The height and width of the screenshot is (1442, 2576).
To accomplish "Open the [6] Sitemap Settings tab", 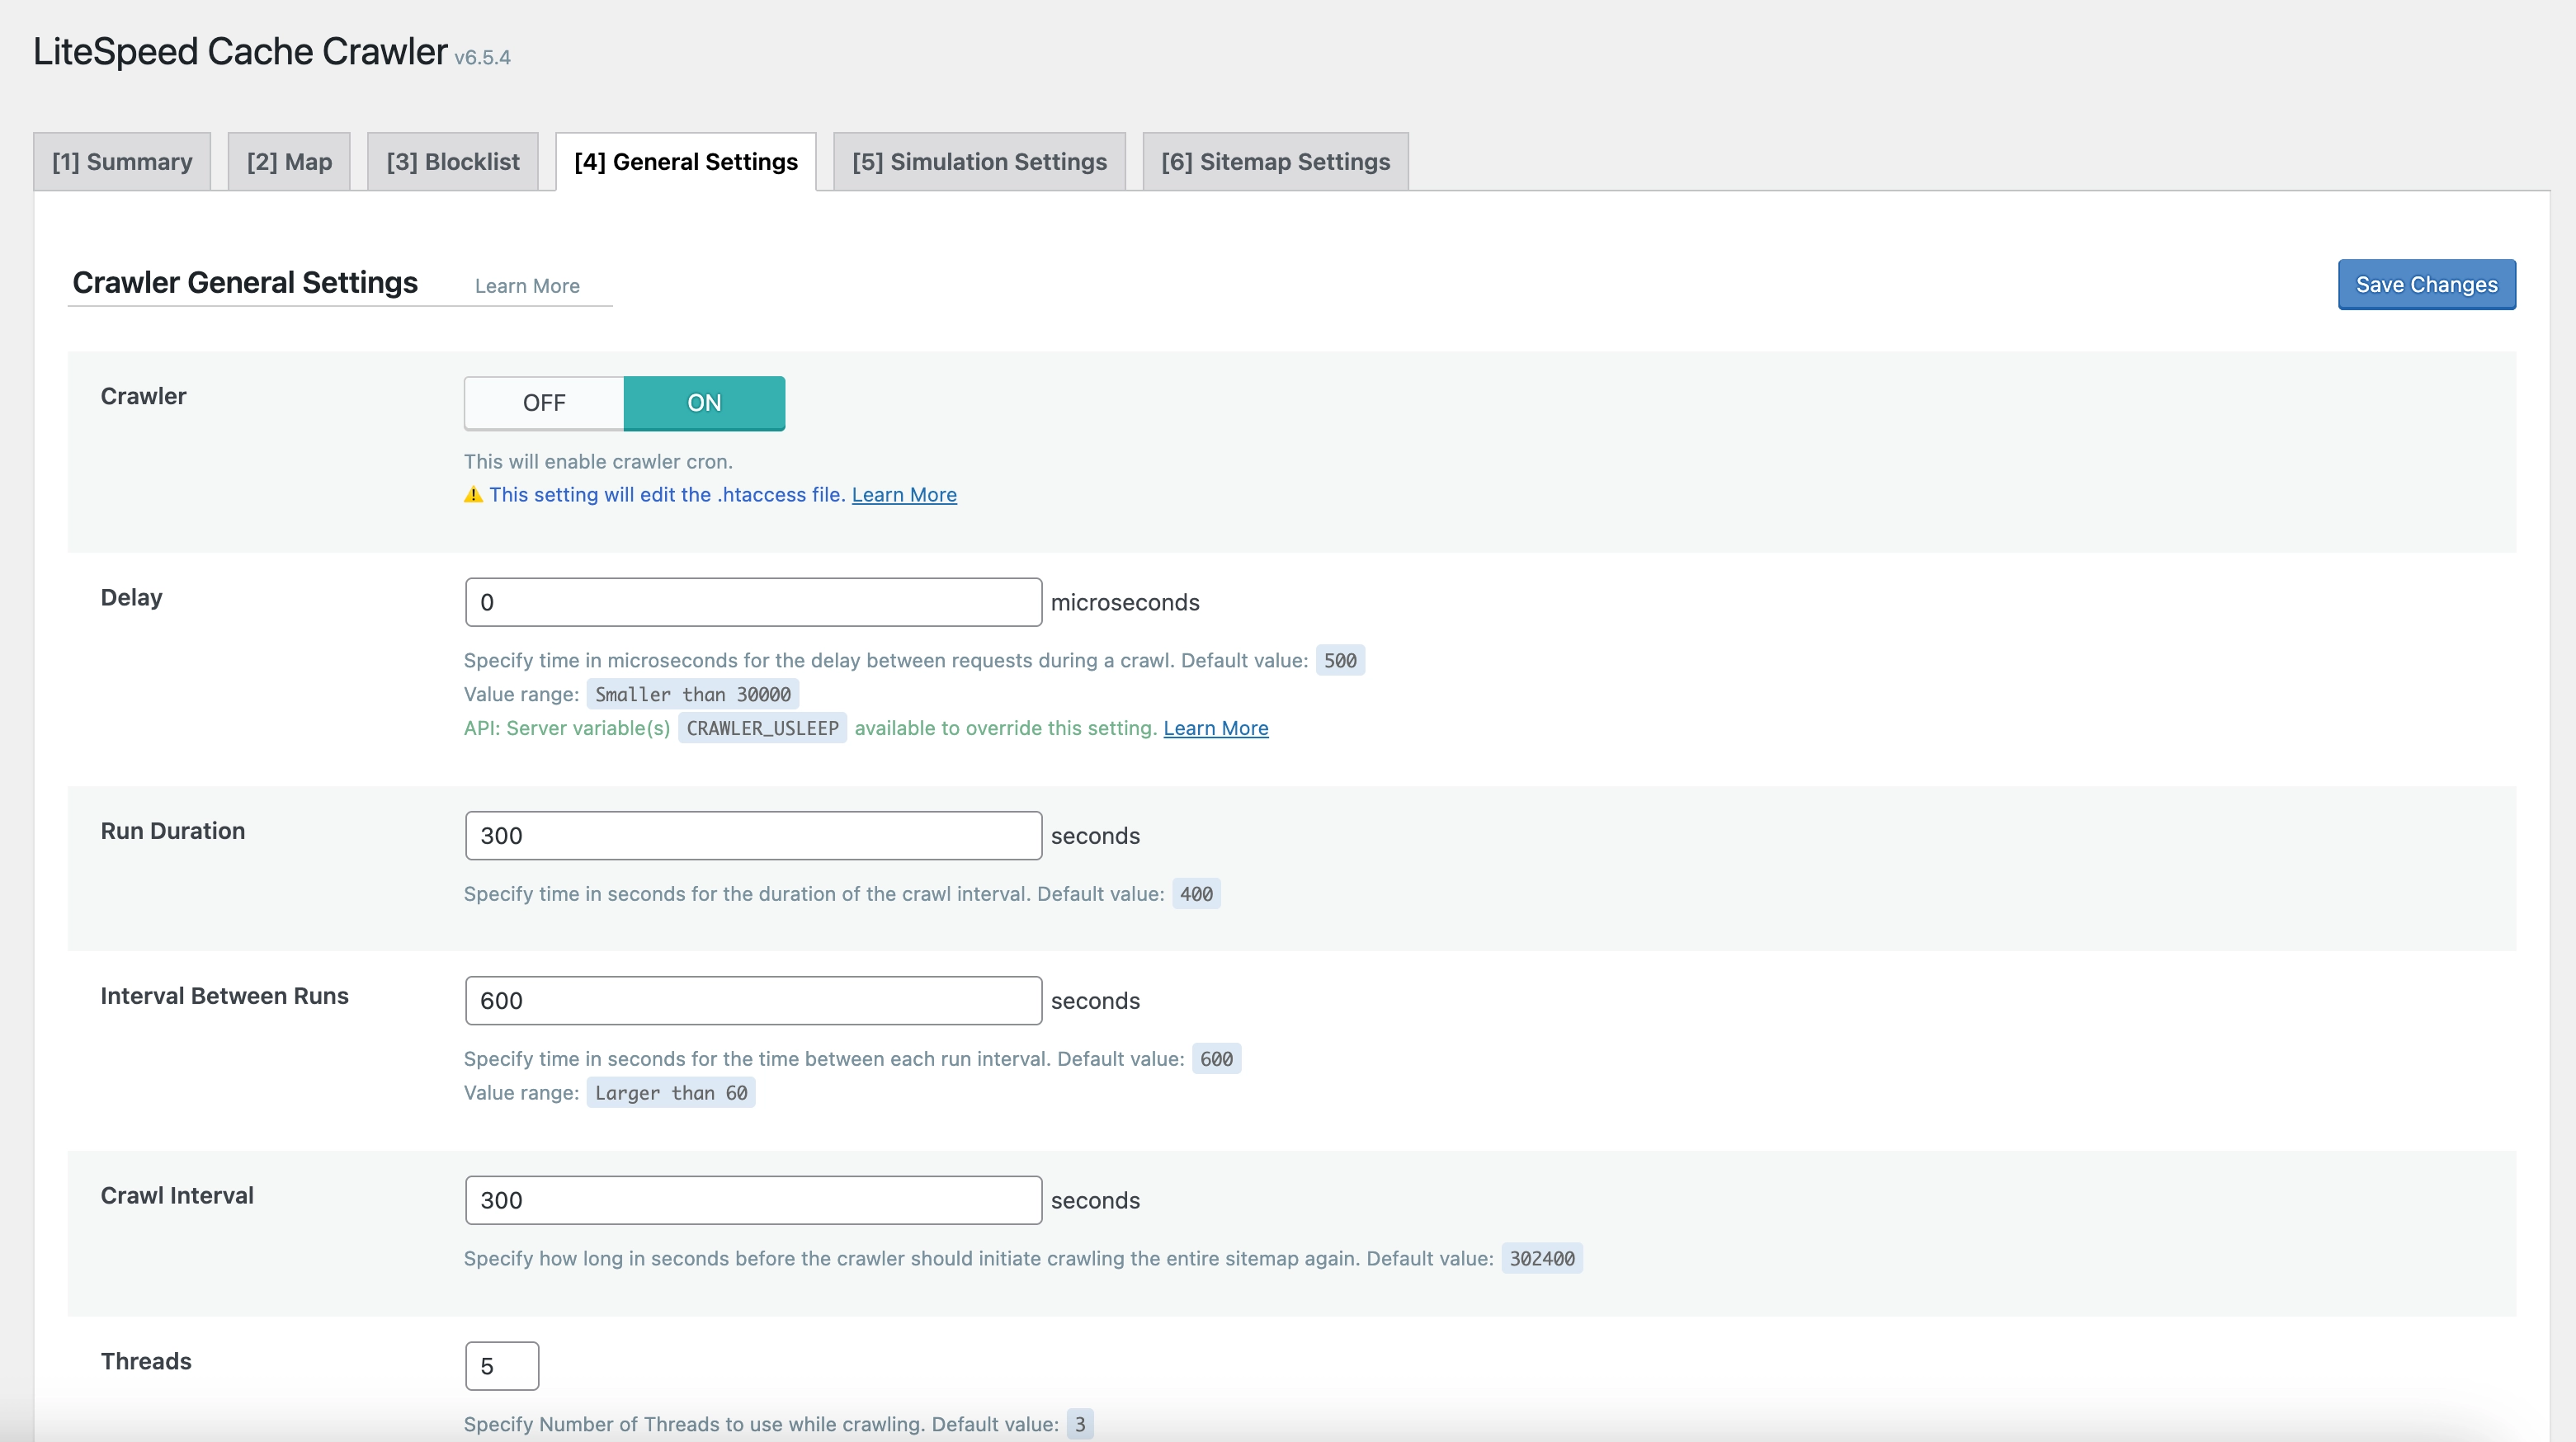I will click(x=1275, y=161).
